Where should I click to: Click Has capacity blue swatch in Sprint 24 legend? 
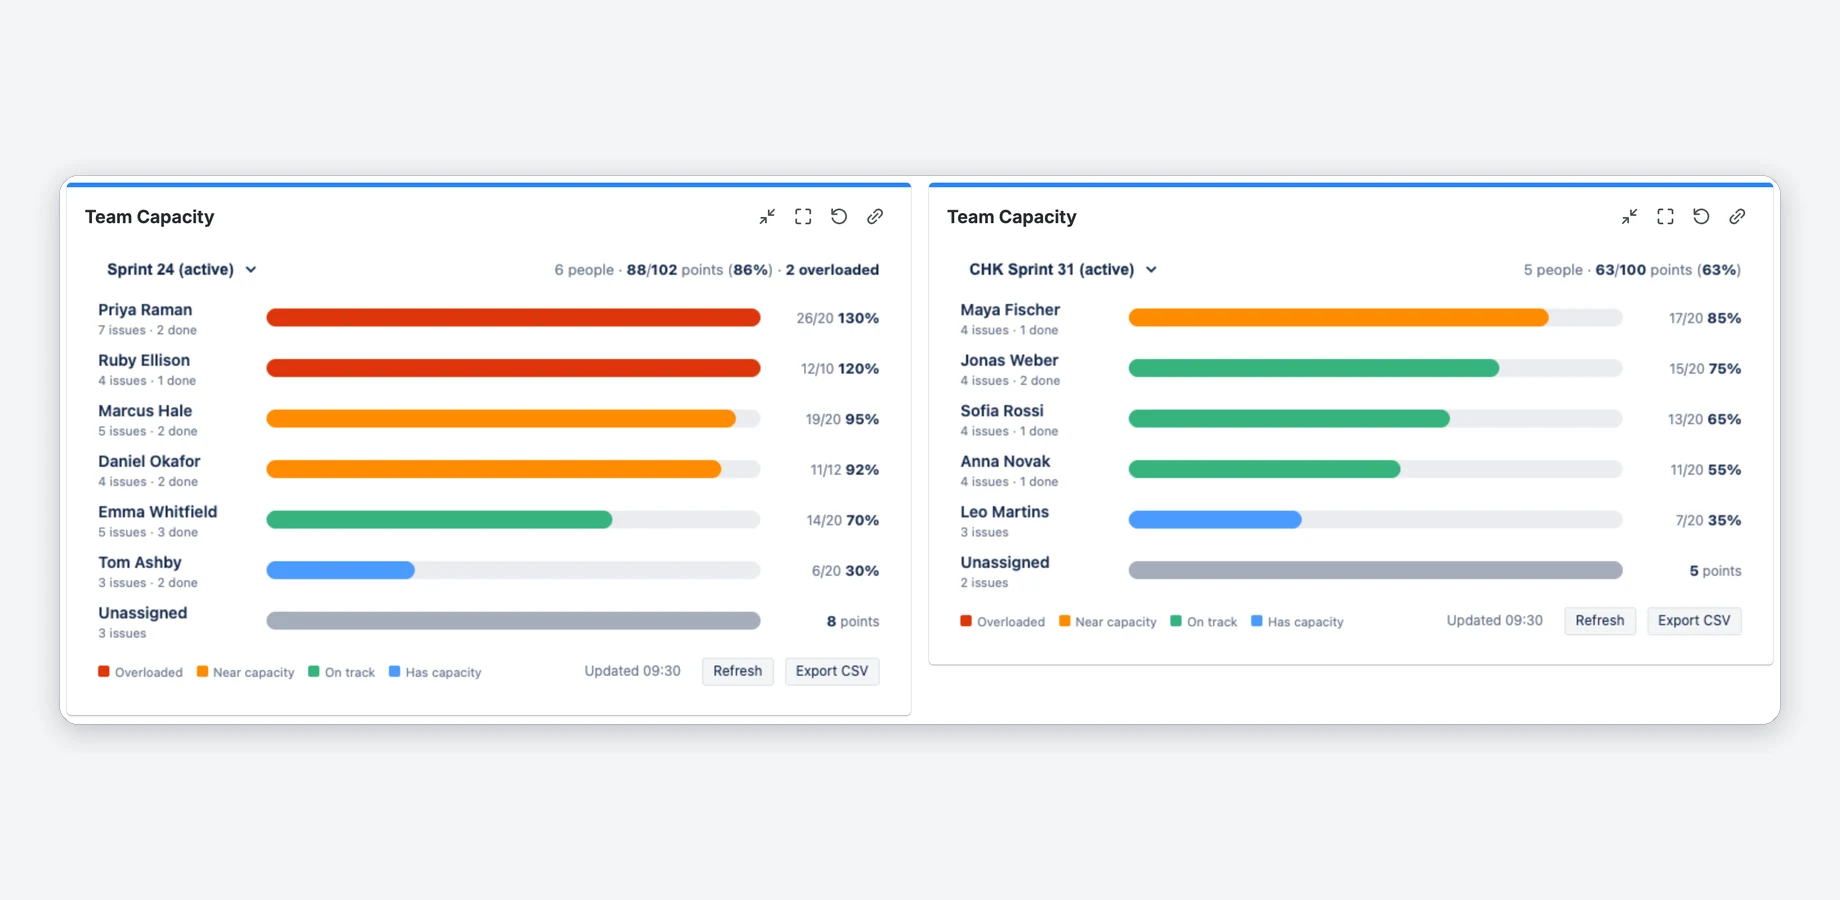(x=394, y=671)
